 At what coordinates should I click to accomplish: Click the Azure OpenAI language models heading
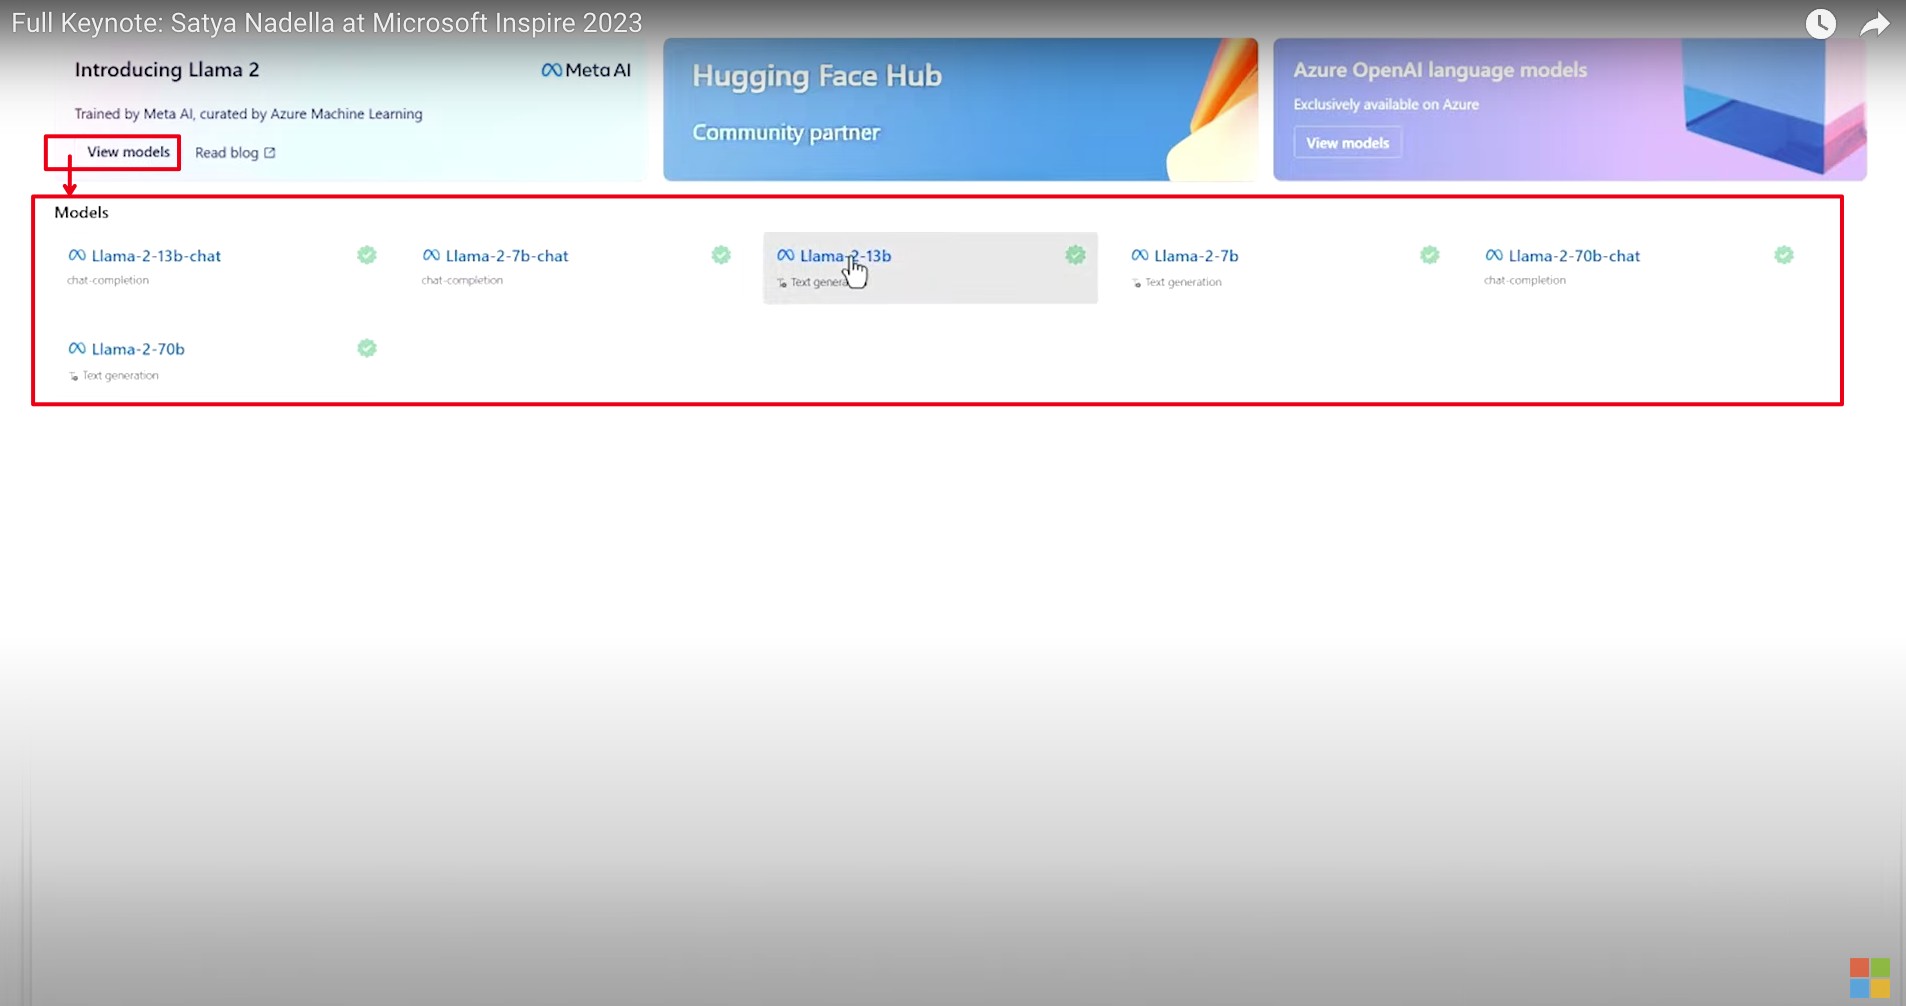tap(1440, 70)
